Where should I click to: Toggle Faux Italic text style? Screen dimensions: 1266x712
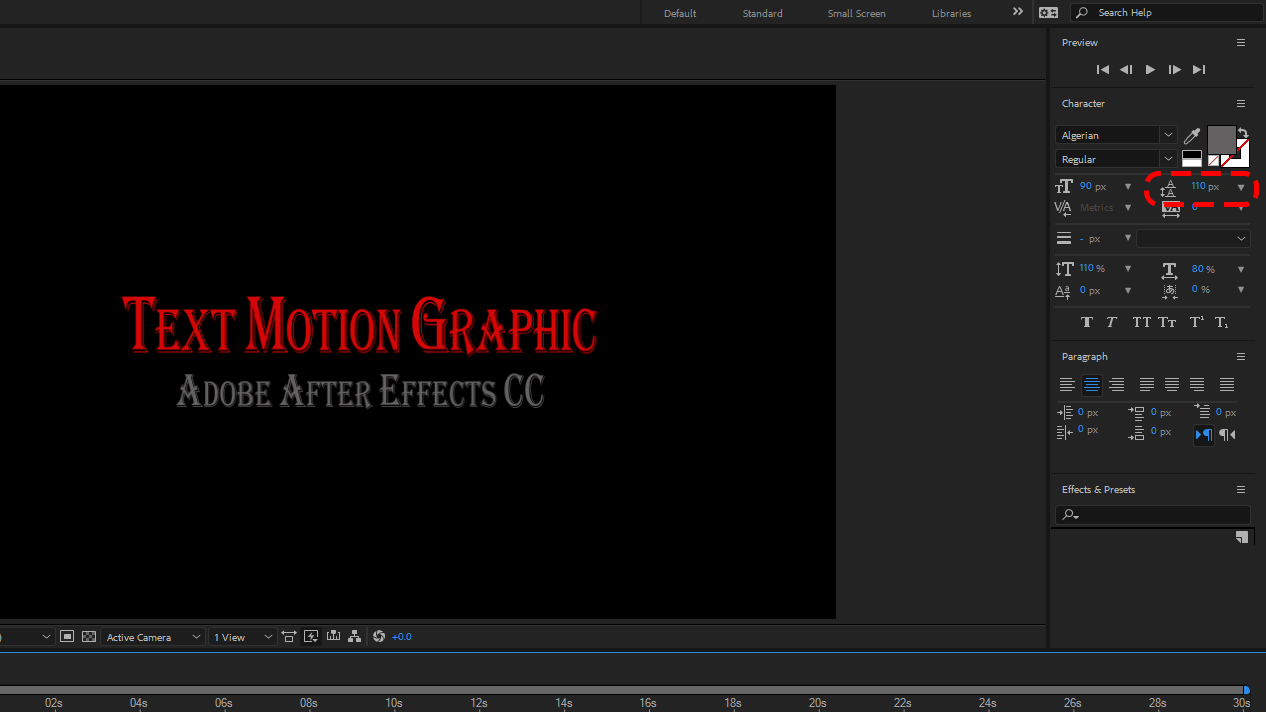click(1111, 322)
